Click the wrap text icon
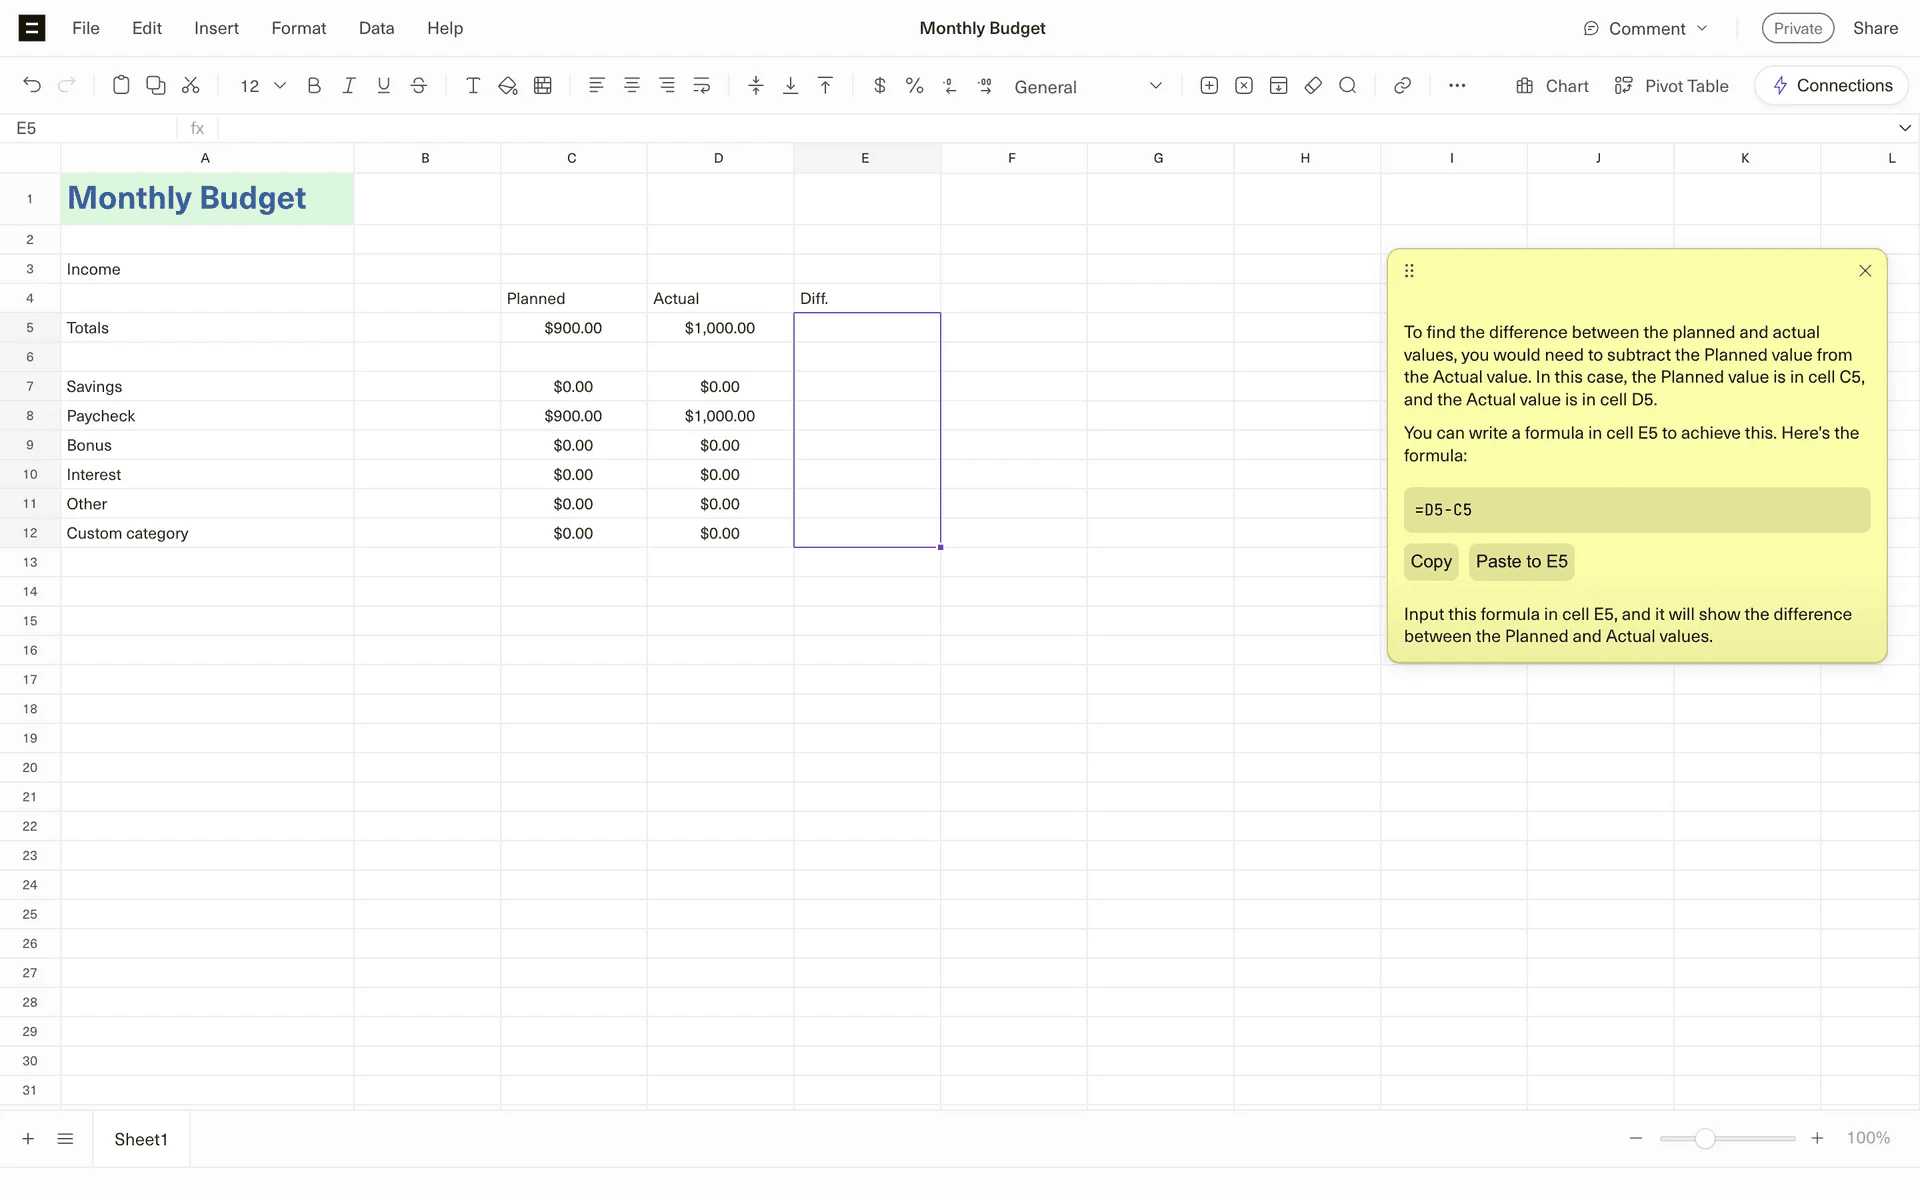 [x=702, y=86]
